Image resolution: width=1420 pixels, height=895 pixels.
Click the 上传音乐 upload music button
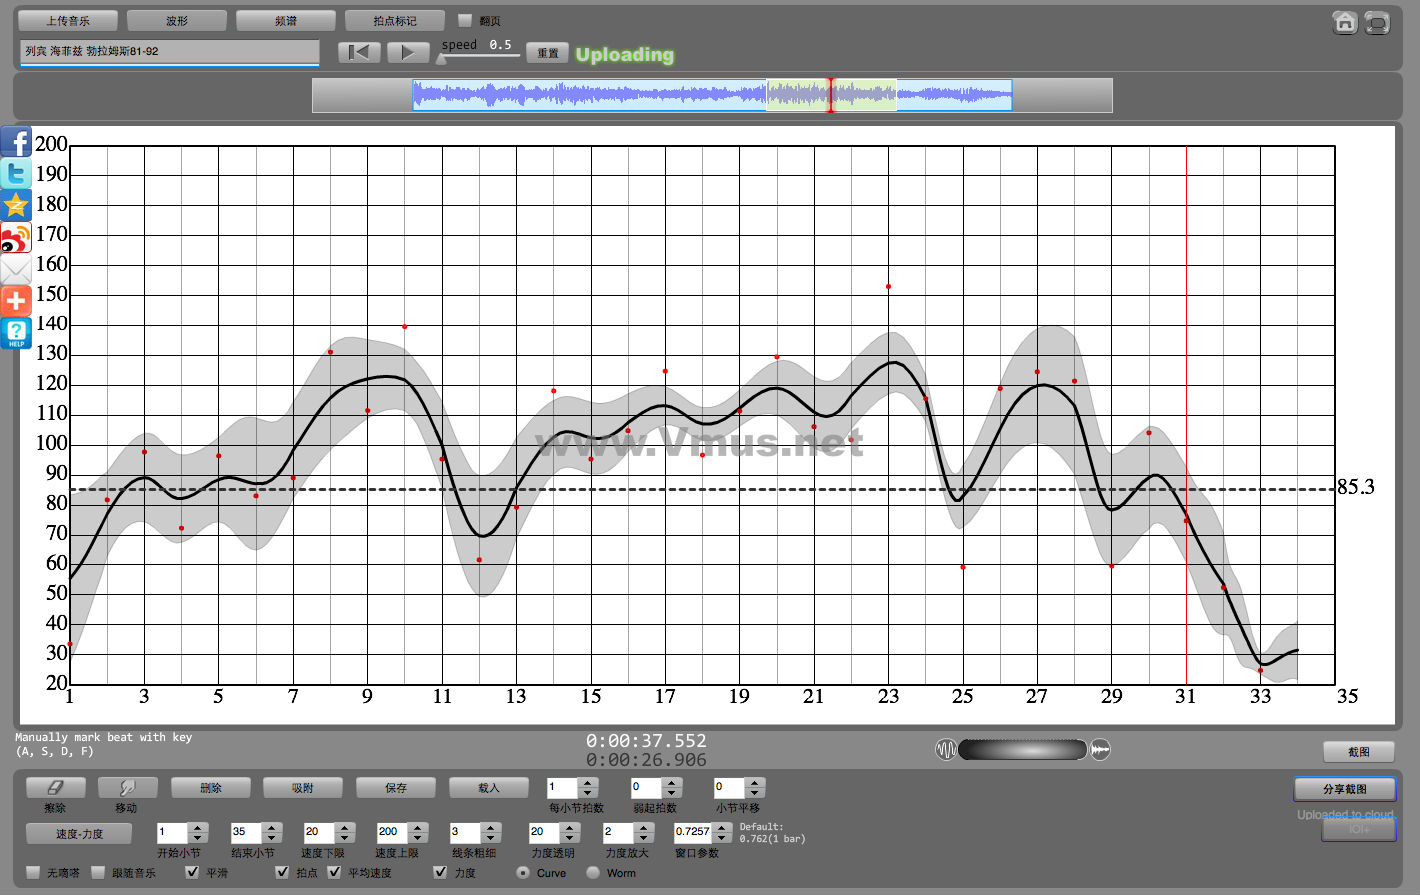(68, 20)
